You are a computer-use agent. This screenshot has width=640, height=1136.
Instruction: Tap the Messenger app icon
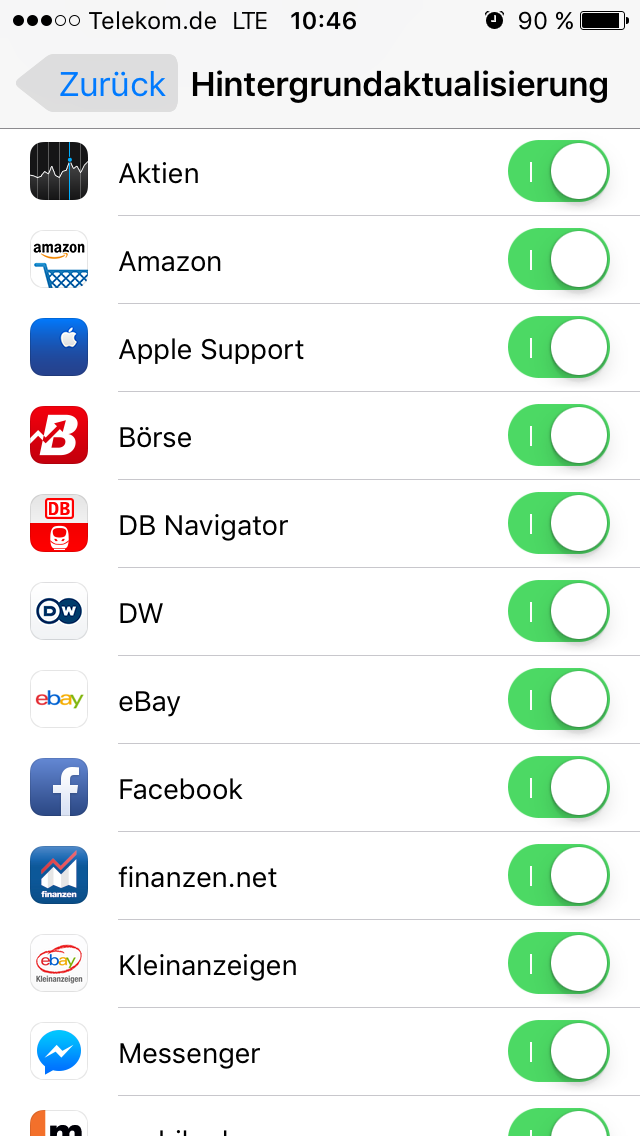pos(59,1052)
